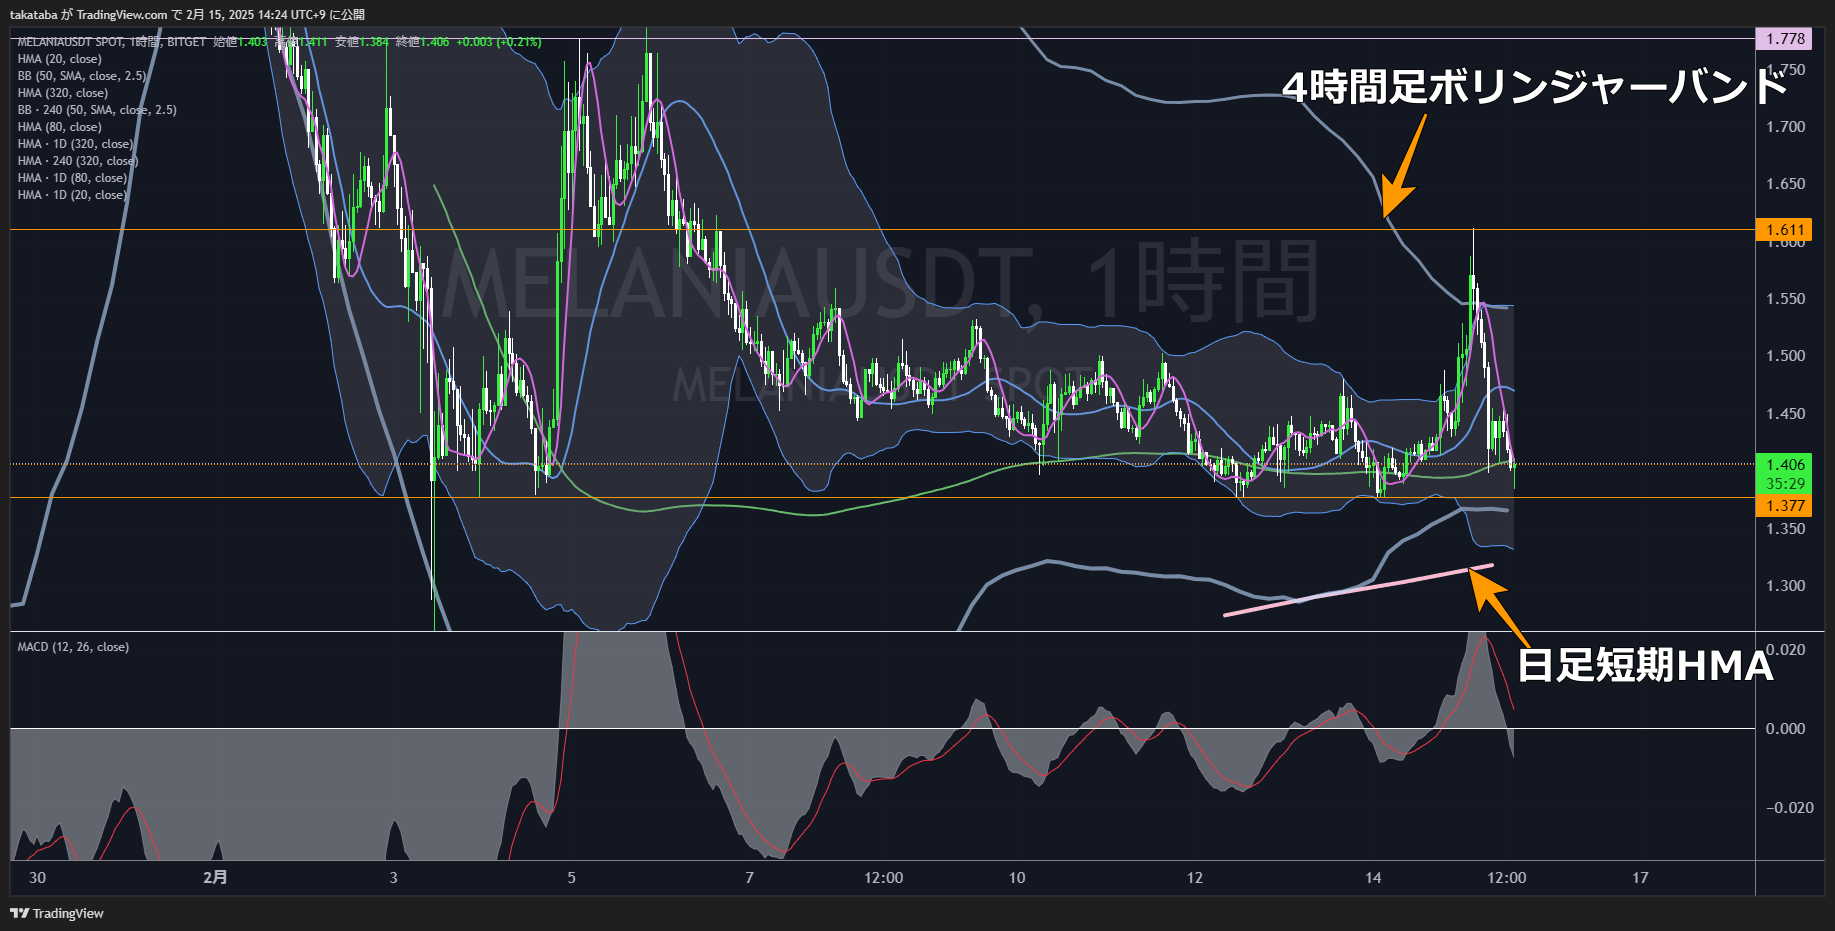Click the 7 date label on time axis

coord(749,878)
